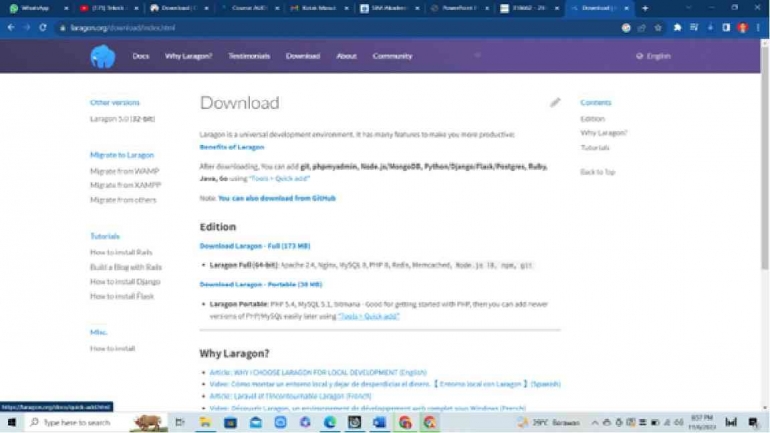Open the Download nav item
This screenshot has width=770, height=433.
tap(303, 56)
